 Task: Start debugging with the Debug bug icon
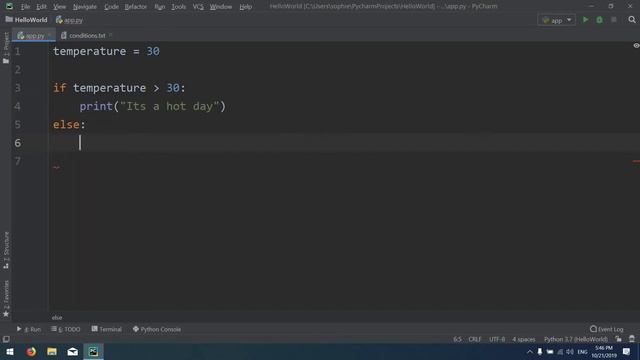point(600,20)
